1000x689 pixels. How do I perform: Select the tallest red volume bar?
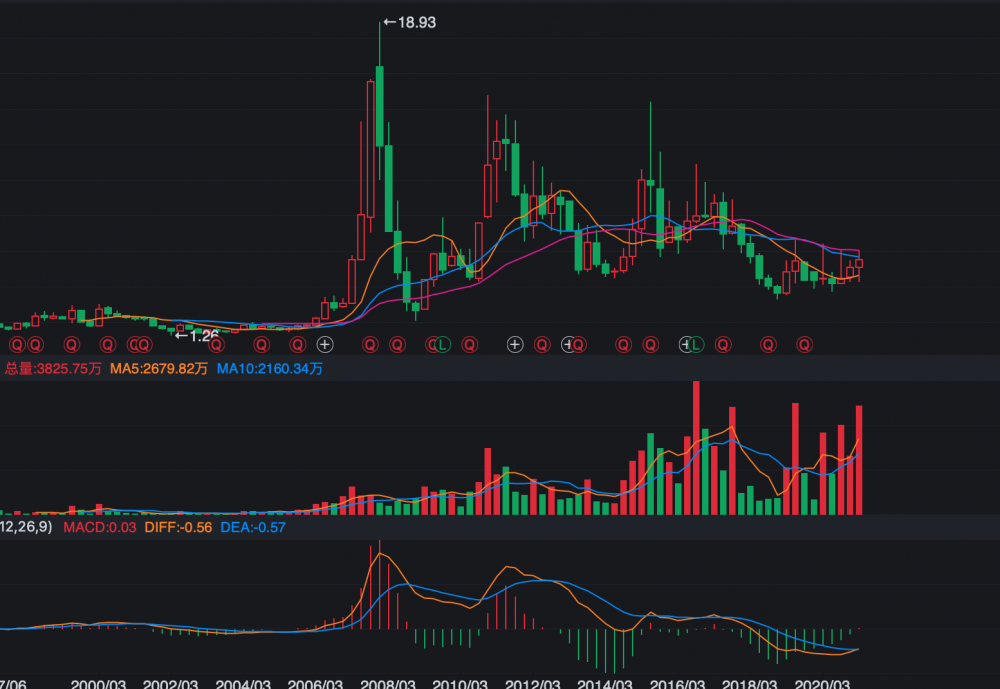pyautogui.click(x=696, y=448)
